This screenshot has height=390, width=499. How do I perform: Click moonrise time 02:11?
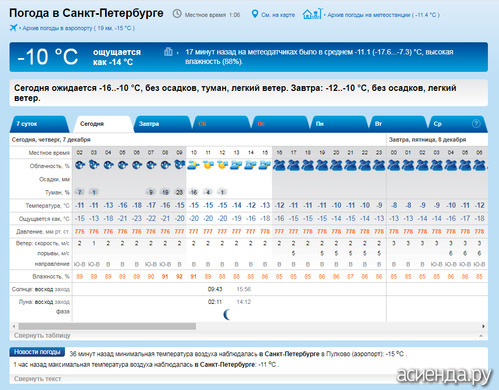click(x=215, y=302)
